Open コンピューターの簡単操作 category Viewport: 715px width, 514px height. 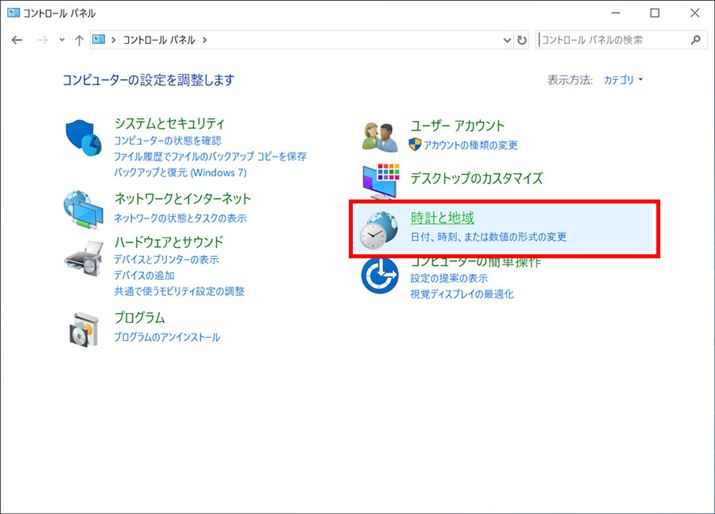click(x=476, y=262)
